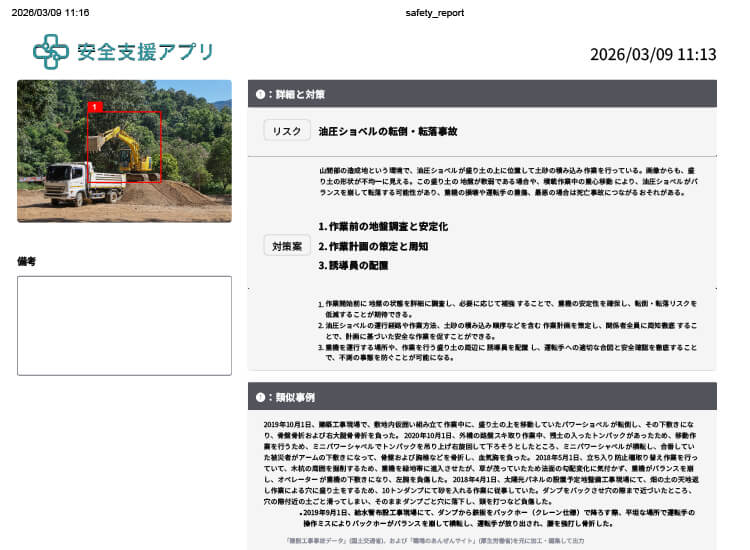Click the 詳細と対策 section header text
Image resolution: width=750 pixels, height=550 pixels.
(x=300, y=94)
